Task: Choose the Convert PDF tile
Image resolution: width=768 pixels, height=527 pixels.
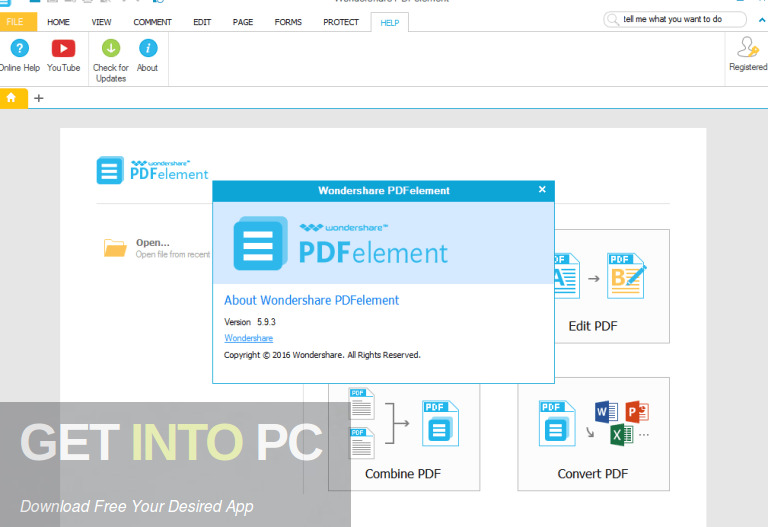Action: click(x=593, y=434)
